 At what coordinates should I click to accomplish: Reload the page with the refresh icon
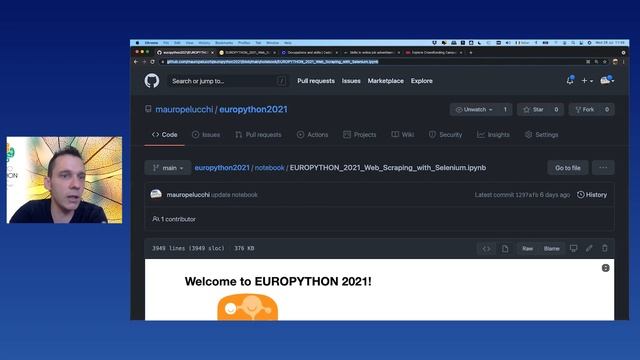tap(152, 62)
